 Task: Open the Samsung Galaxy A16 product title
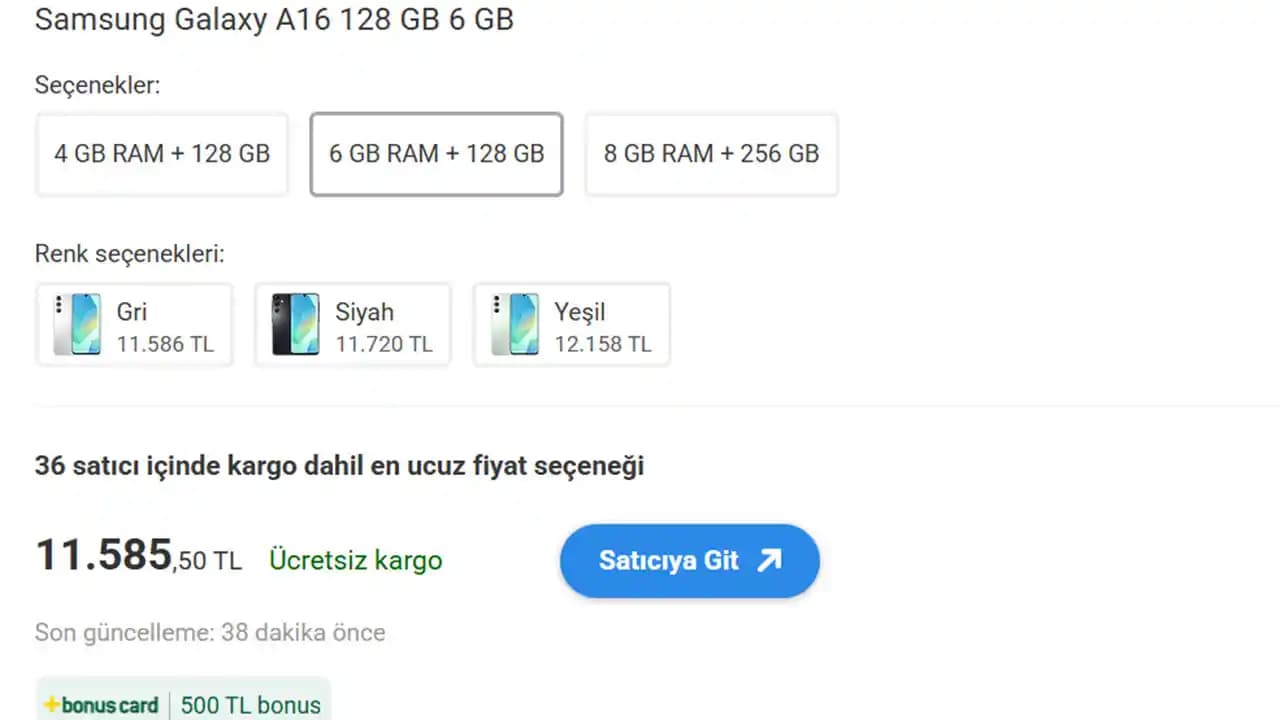274,19
